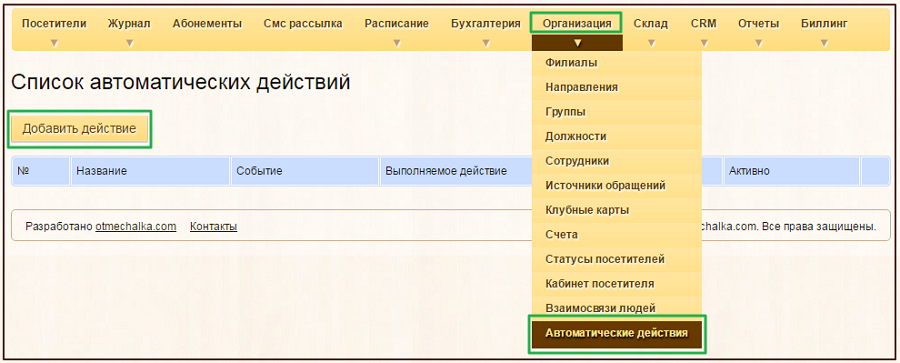Open the Посетители menu
This screenshot has width=900, height=363.
click(x=54, y=24)
